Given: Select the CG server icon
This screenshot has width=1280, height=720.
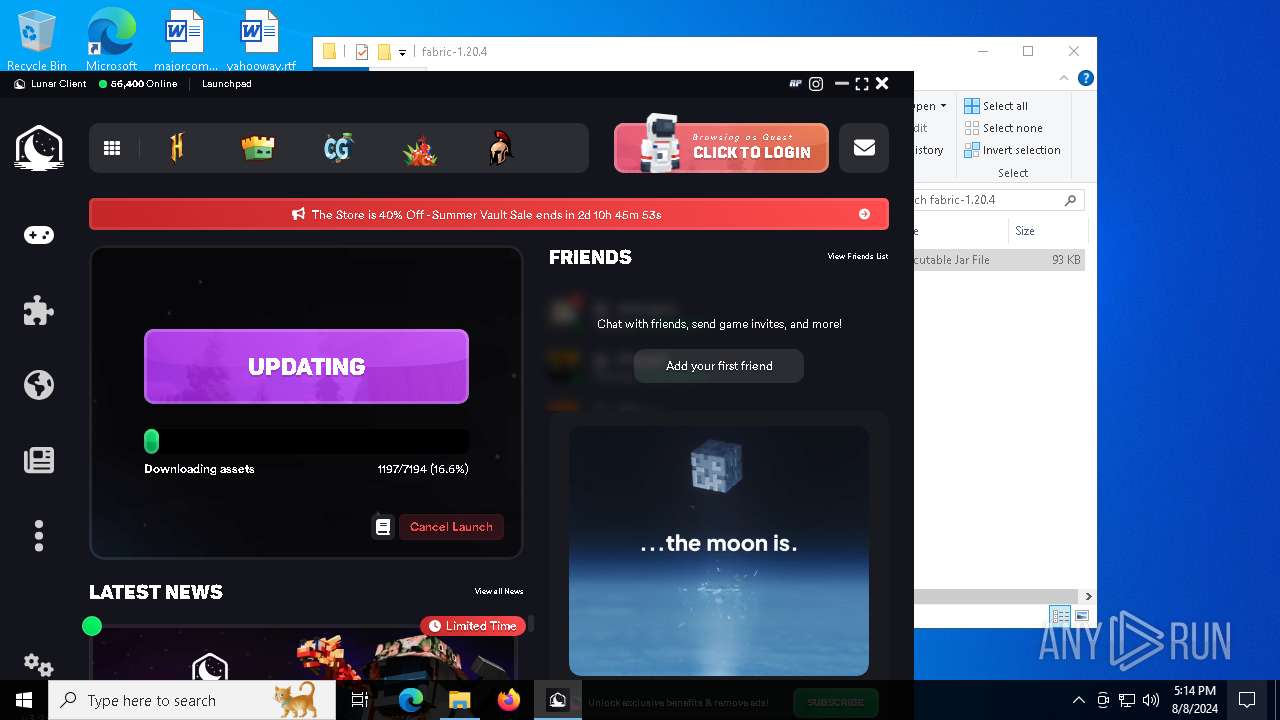Looking at the screenshot, I should coord(338,148).
